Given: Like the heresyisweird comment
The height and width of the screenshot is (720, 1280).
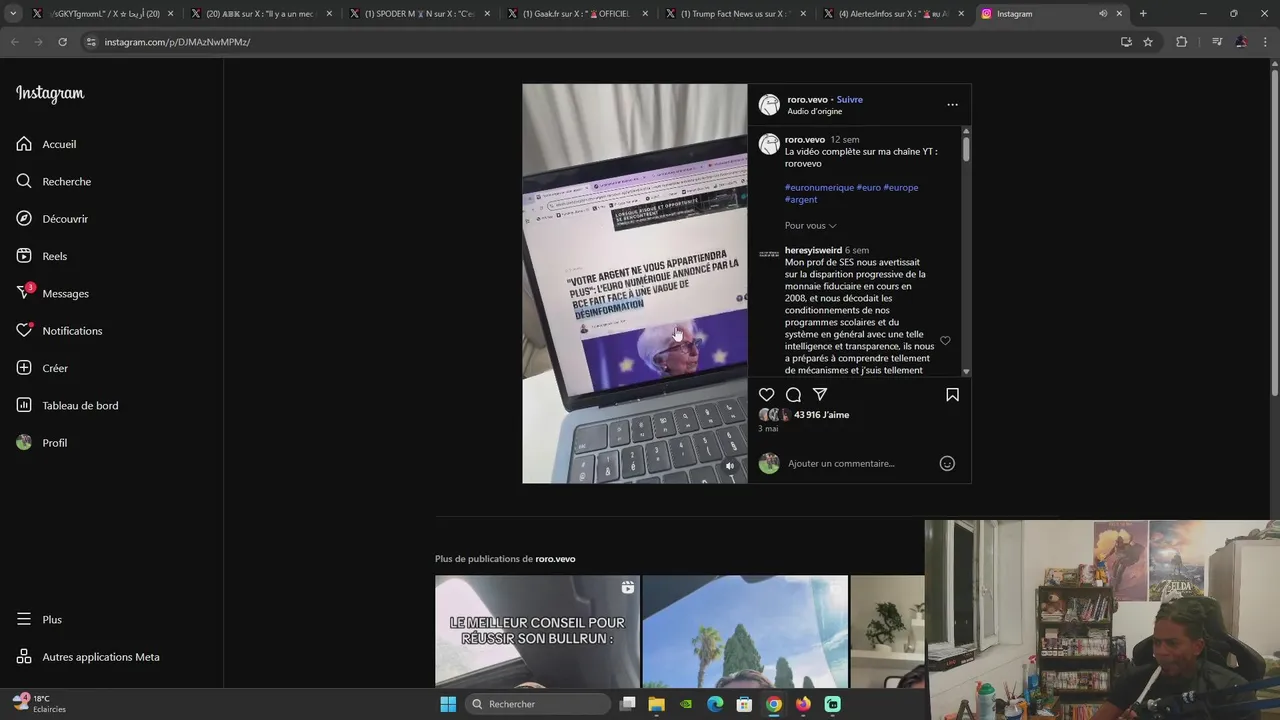Looking at the screenshot, I should 945,341.
